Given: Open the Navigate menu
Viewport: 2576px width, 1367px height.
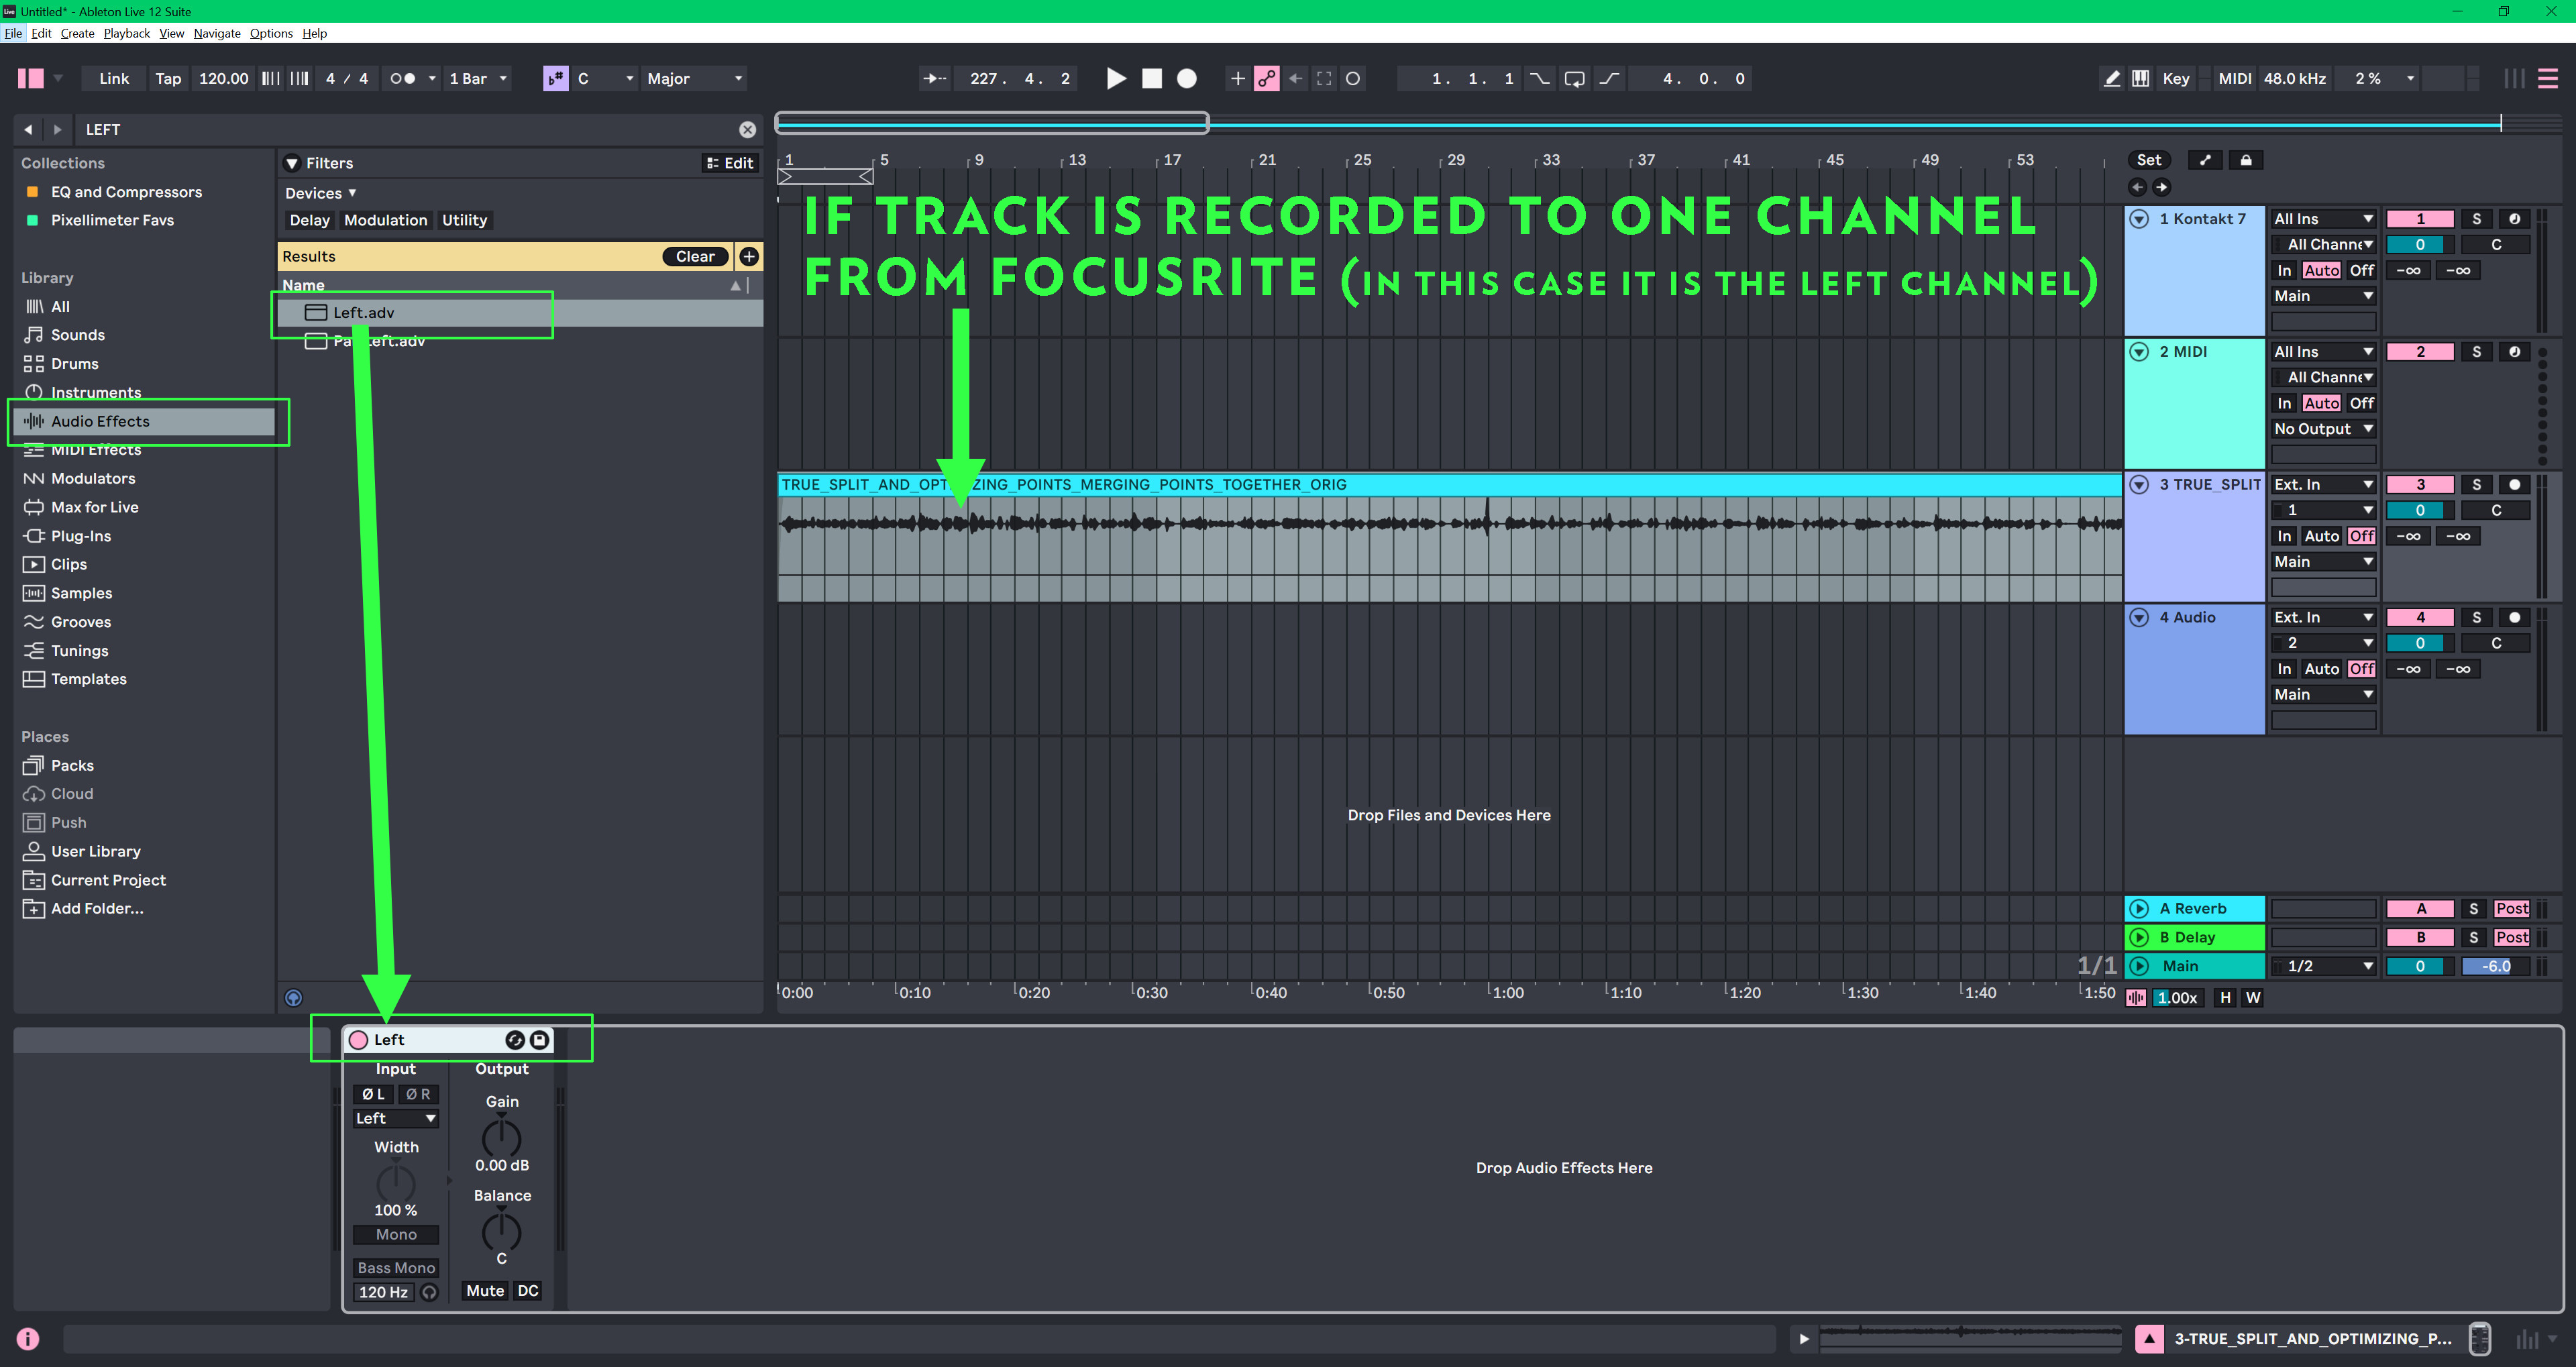Looking at the screenshot, I should (217, 33).
